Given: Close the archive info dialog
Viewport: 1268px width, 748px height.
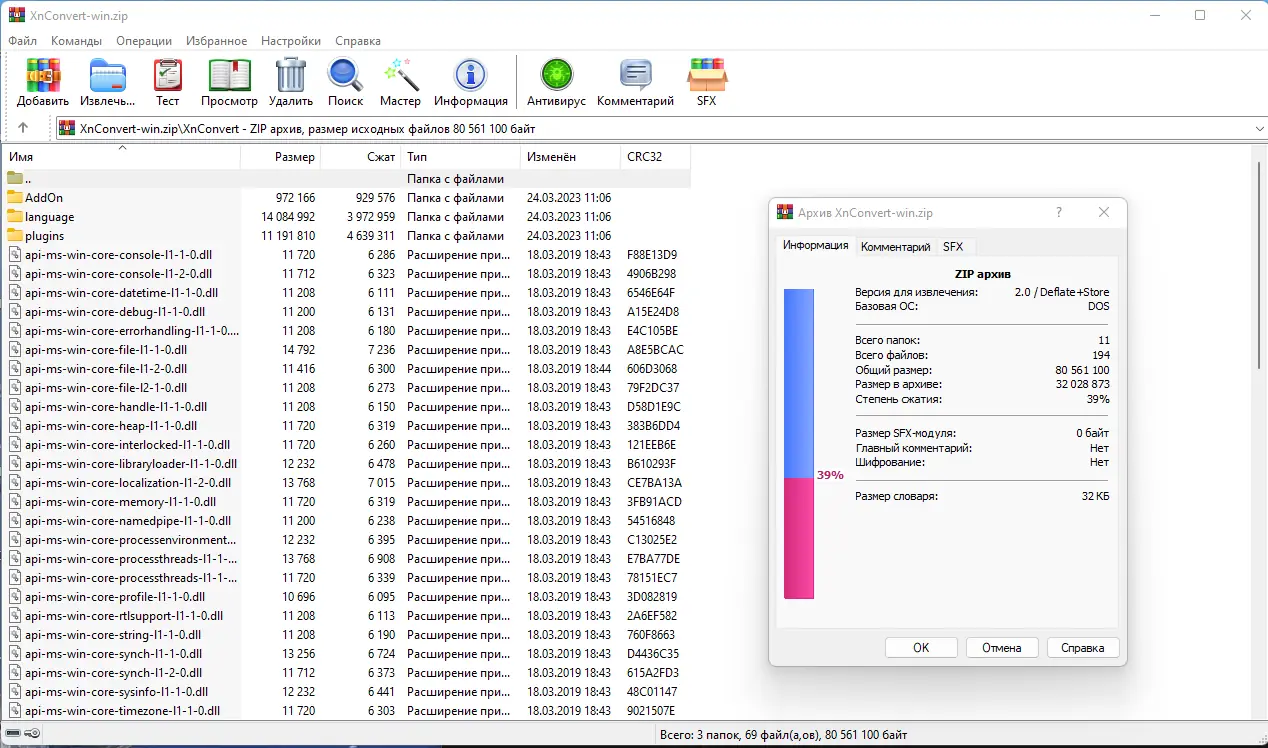Looking at the screenshot, I should coord(1104,212).
